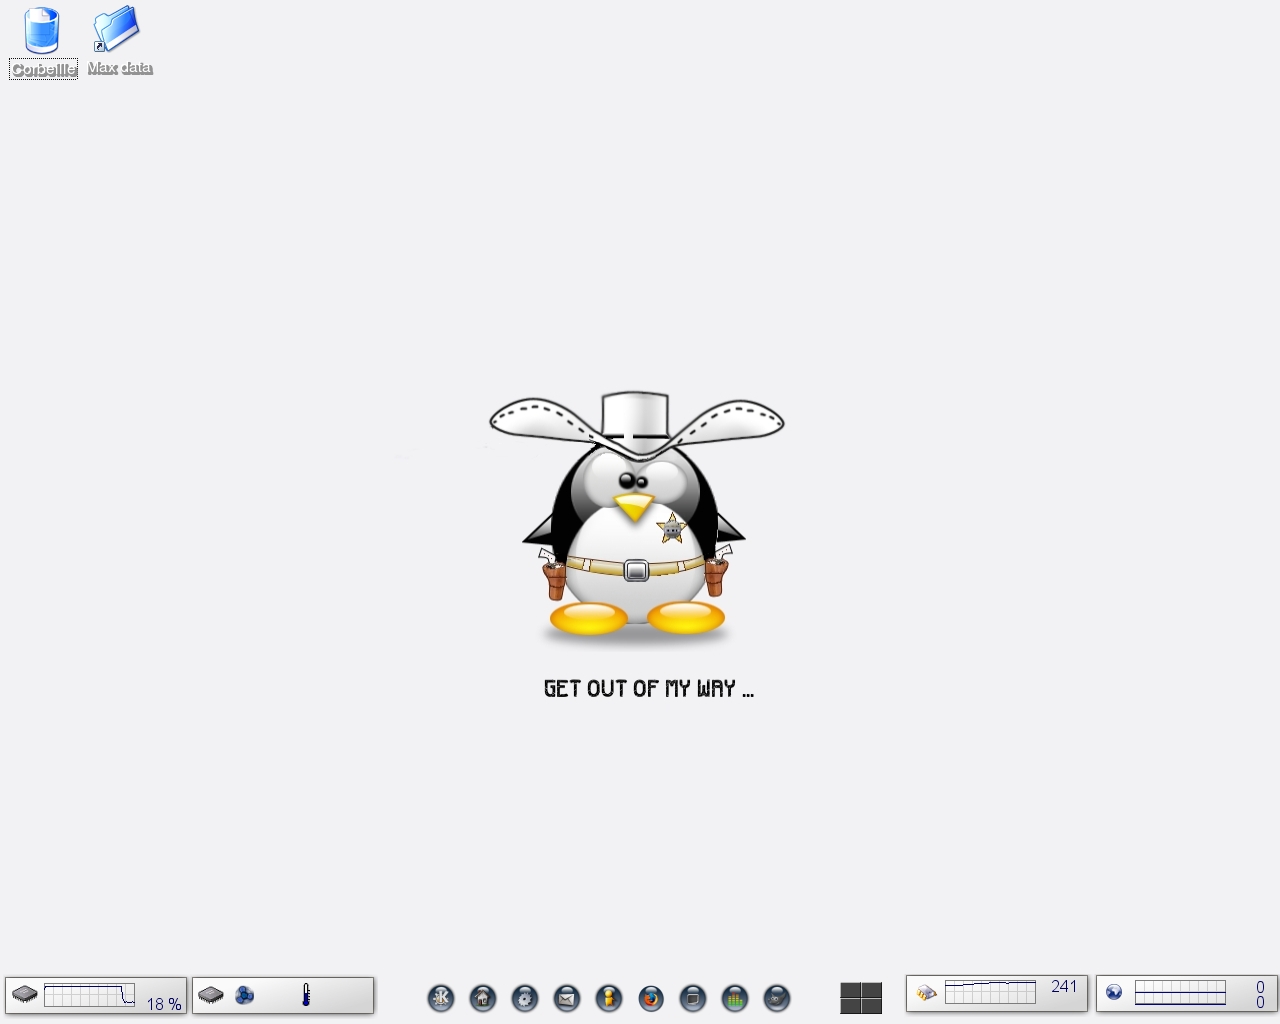Open the mail envelope launcher
This screenshot has width=1280, height=1024.
[x=567, y=998]
